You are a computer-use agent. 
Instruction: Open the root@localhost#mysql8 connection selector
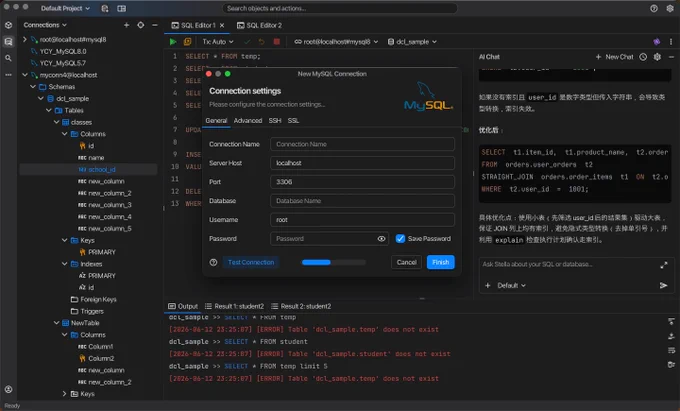(336, 42)
